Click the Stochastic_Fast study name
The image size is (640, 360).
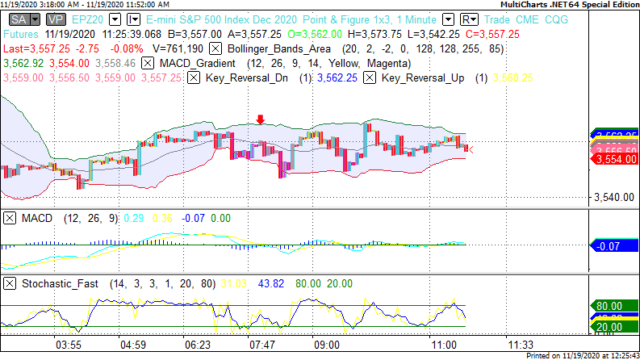[x=60, y=283]
